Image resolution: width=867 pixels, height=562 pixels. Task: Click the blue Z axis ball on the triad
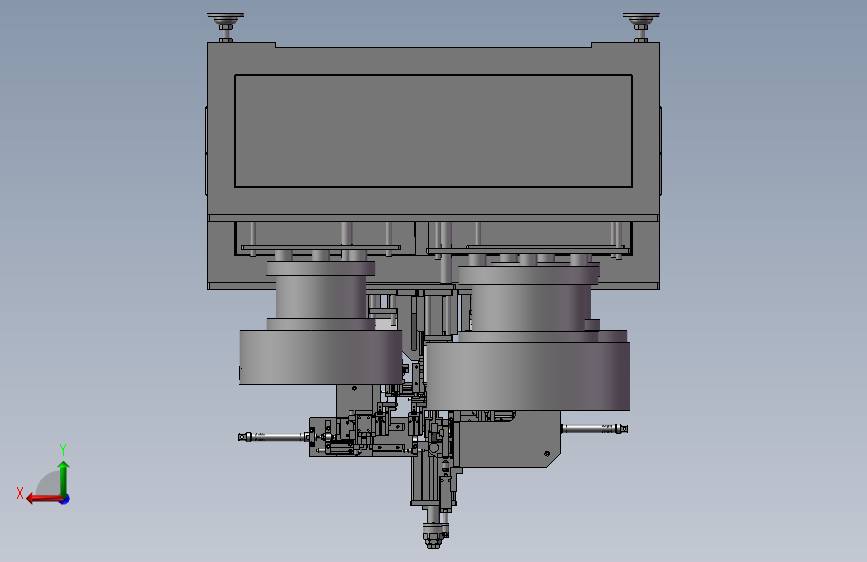(x=65, y=499)
